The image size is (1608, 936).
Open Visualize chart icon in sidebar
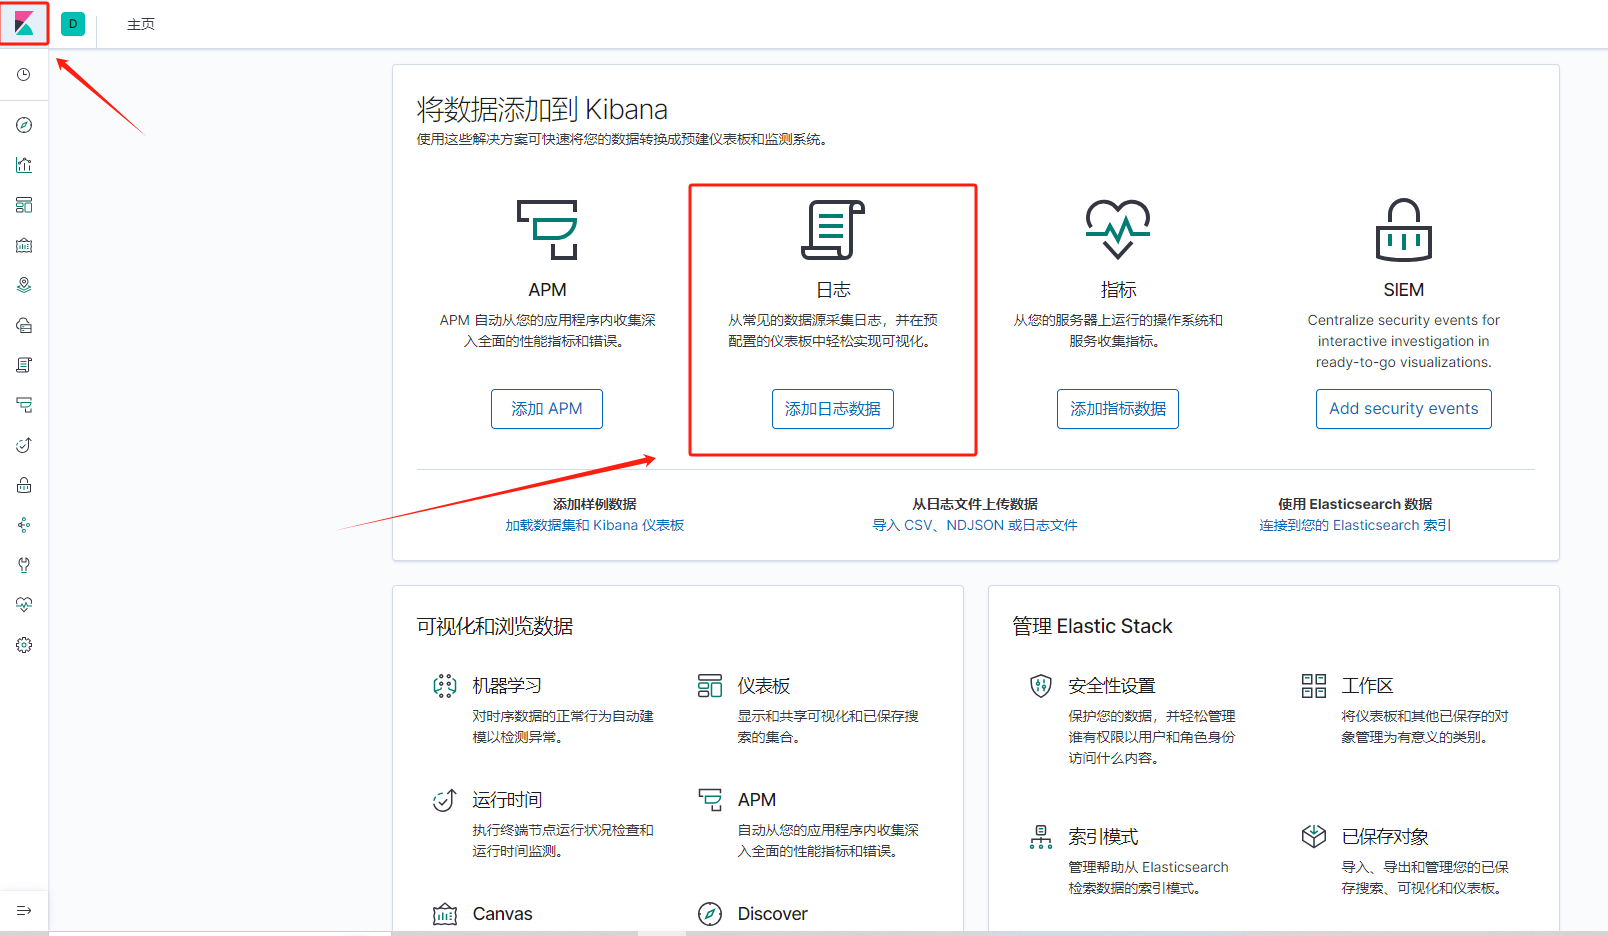pyautogui.click(x=24, y=165)
